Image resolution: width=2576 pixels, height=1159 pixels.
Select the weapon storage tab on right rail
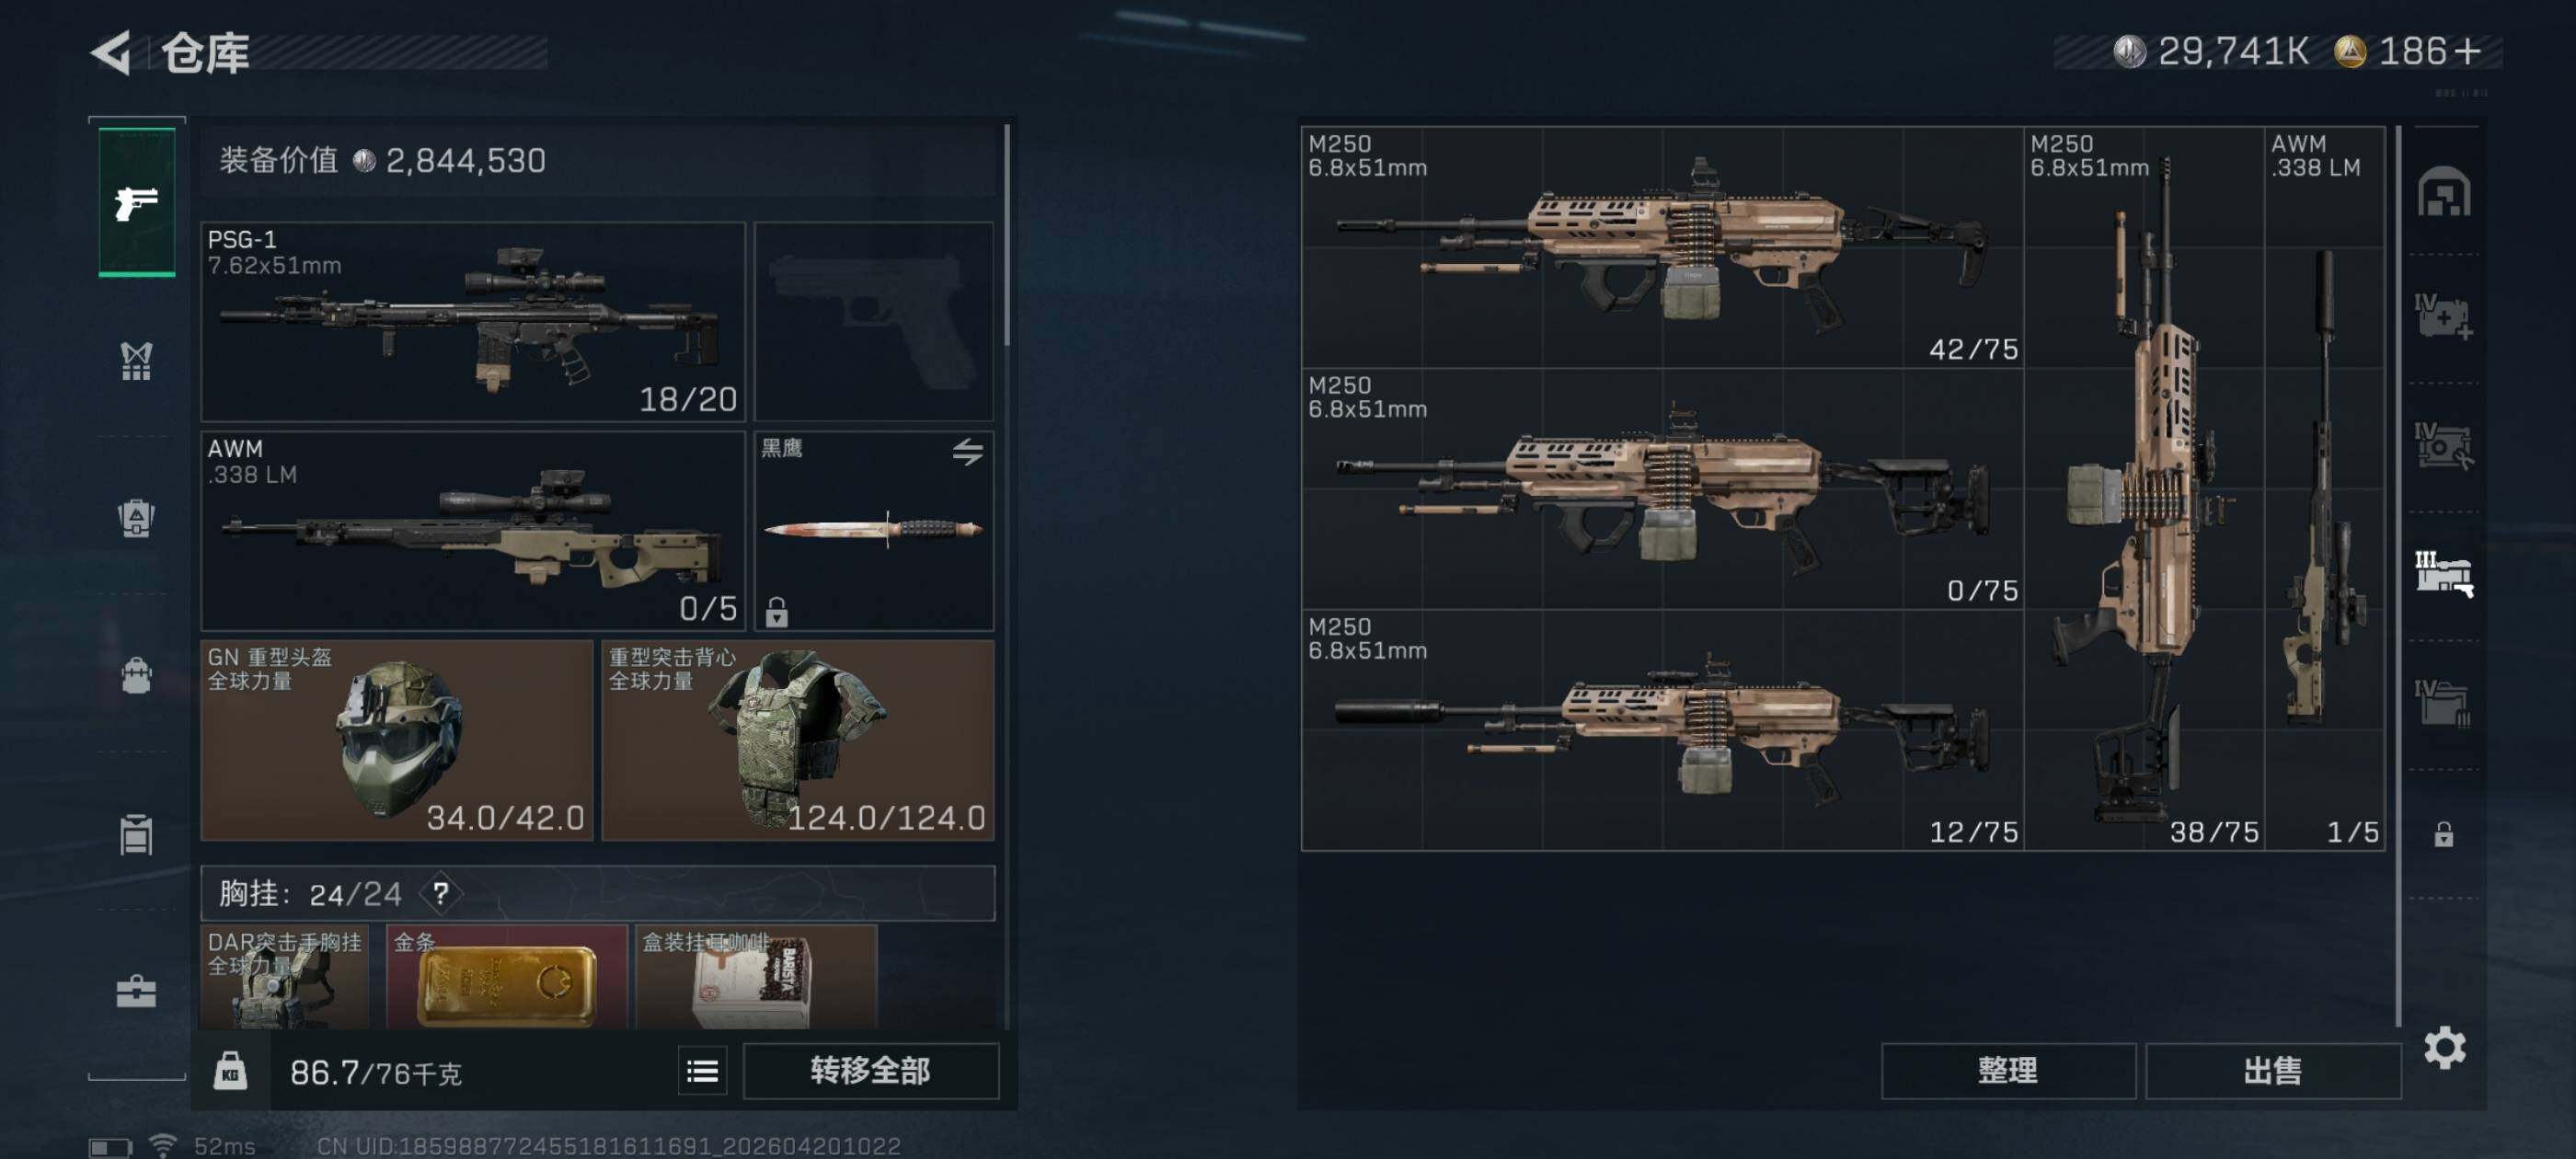2444,573
